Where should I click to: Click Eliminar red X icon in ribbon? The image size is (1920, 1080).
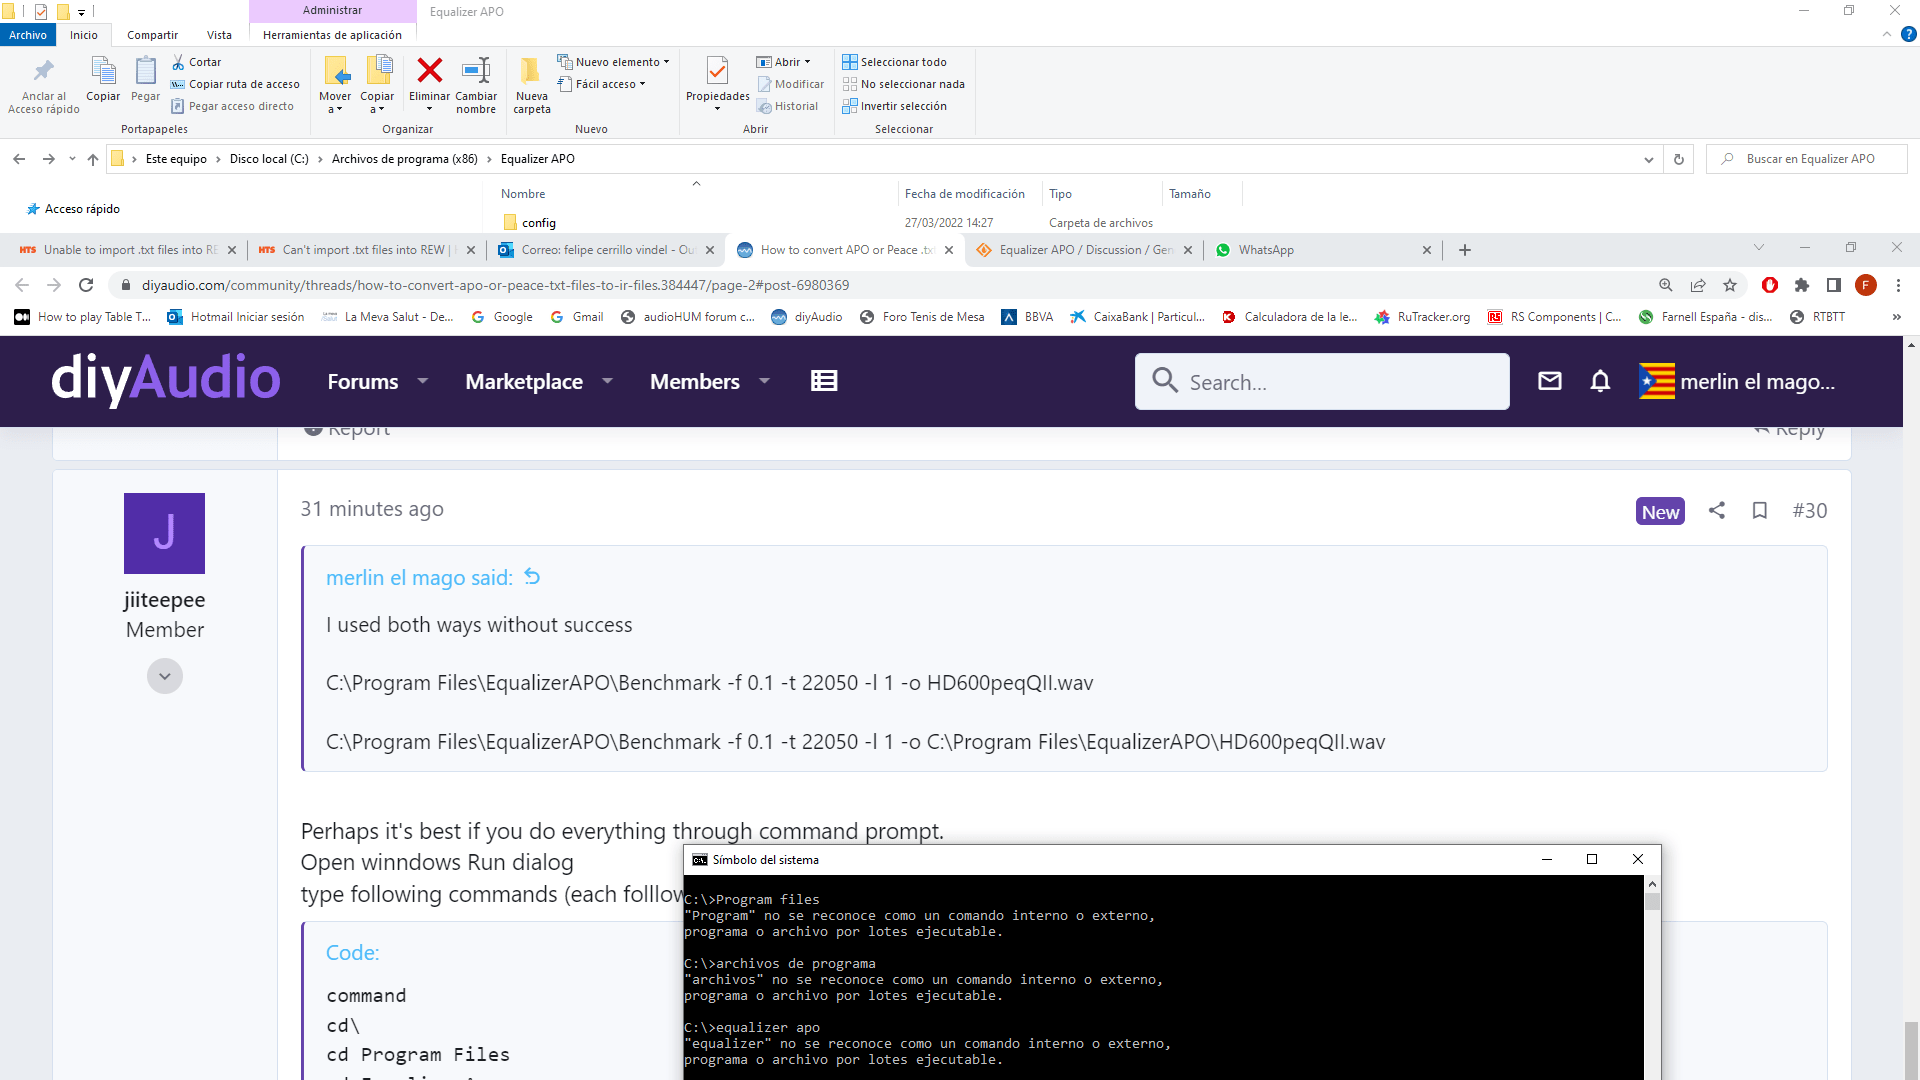point(430,70)
